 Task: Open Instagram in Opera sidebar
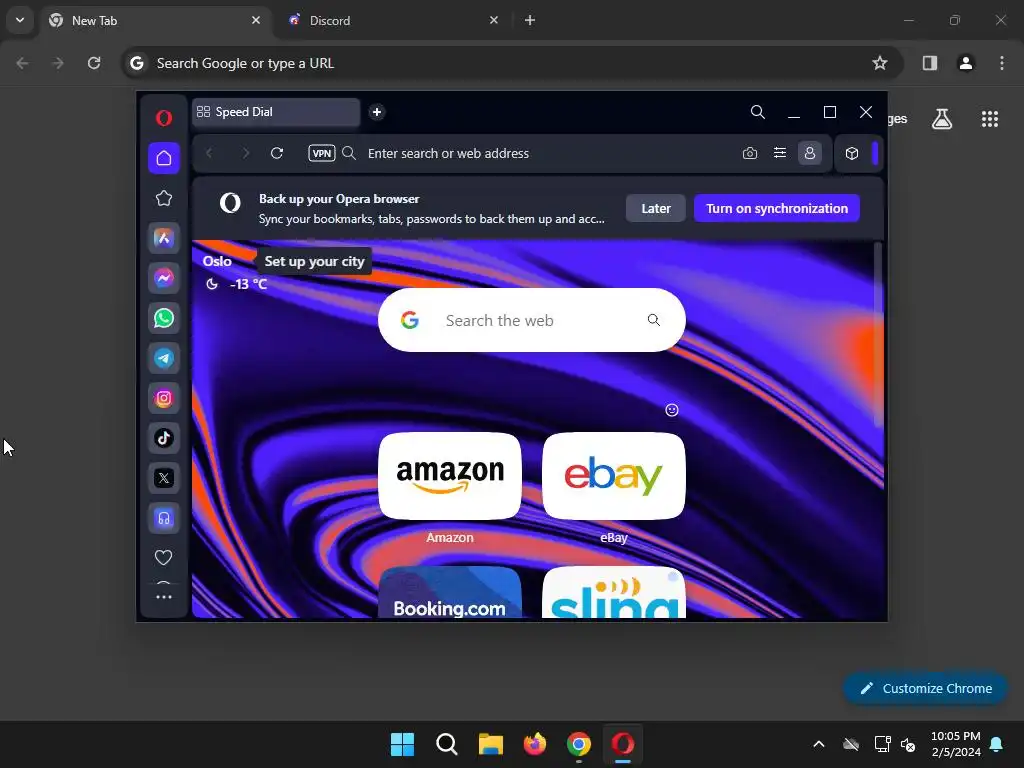point(164,398)
